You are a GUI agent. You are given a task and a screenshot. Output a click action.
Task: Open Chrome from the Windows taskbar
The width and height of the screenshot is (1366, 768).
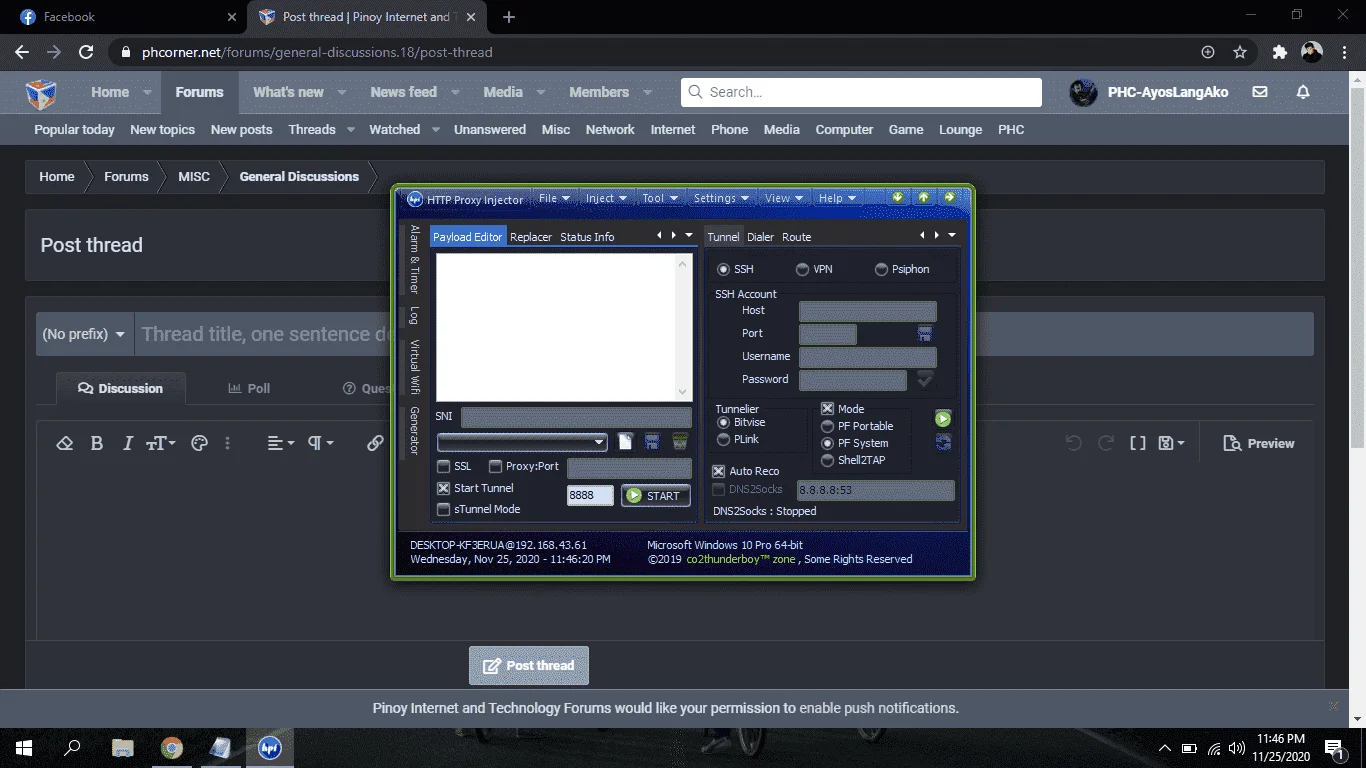[x=172, y=748]
